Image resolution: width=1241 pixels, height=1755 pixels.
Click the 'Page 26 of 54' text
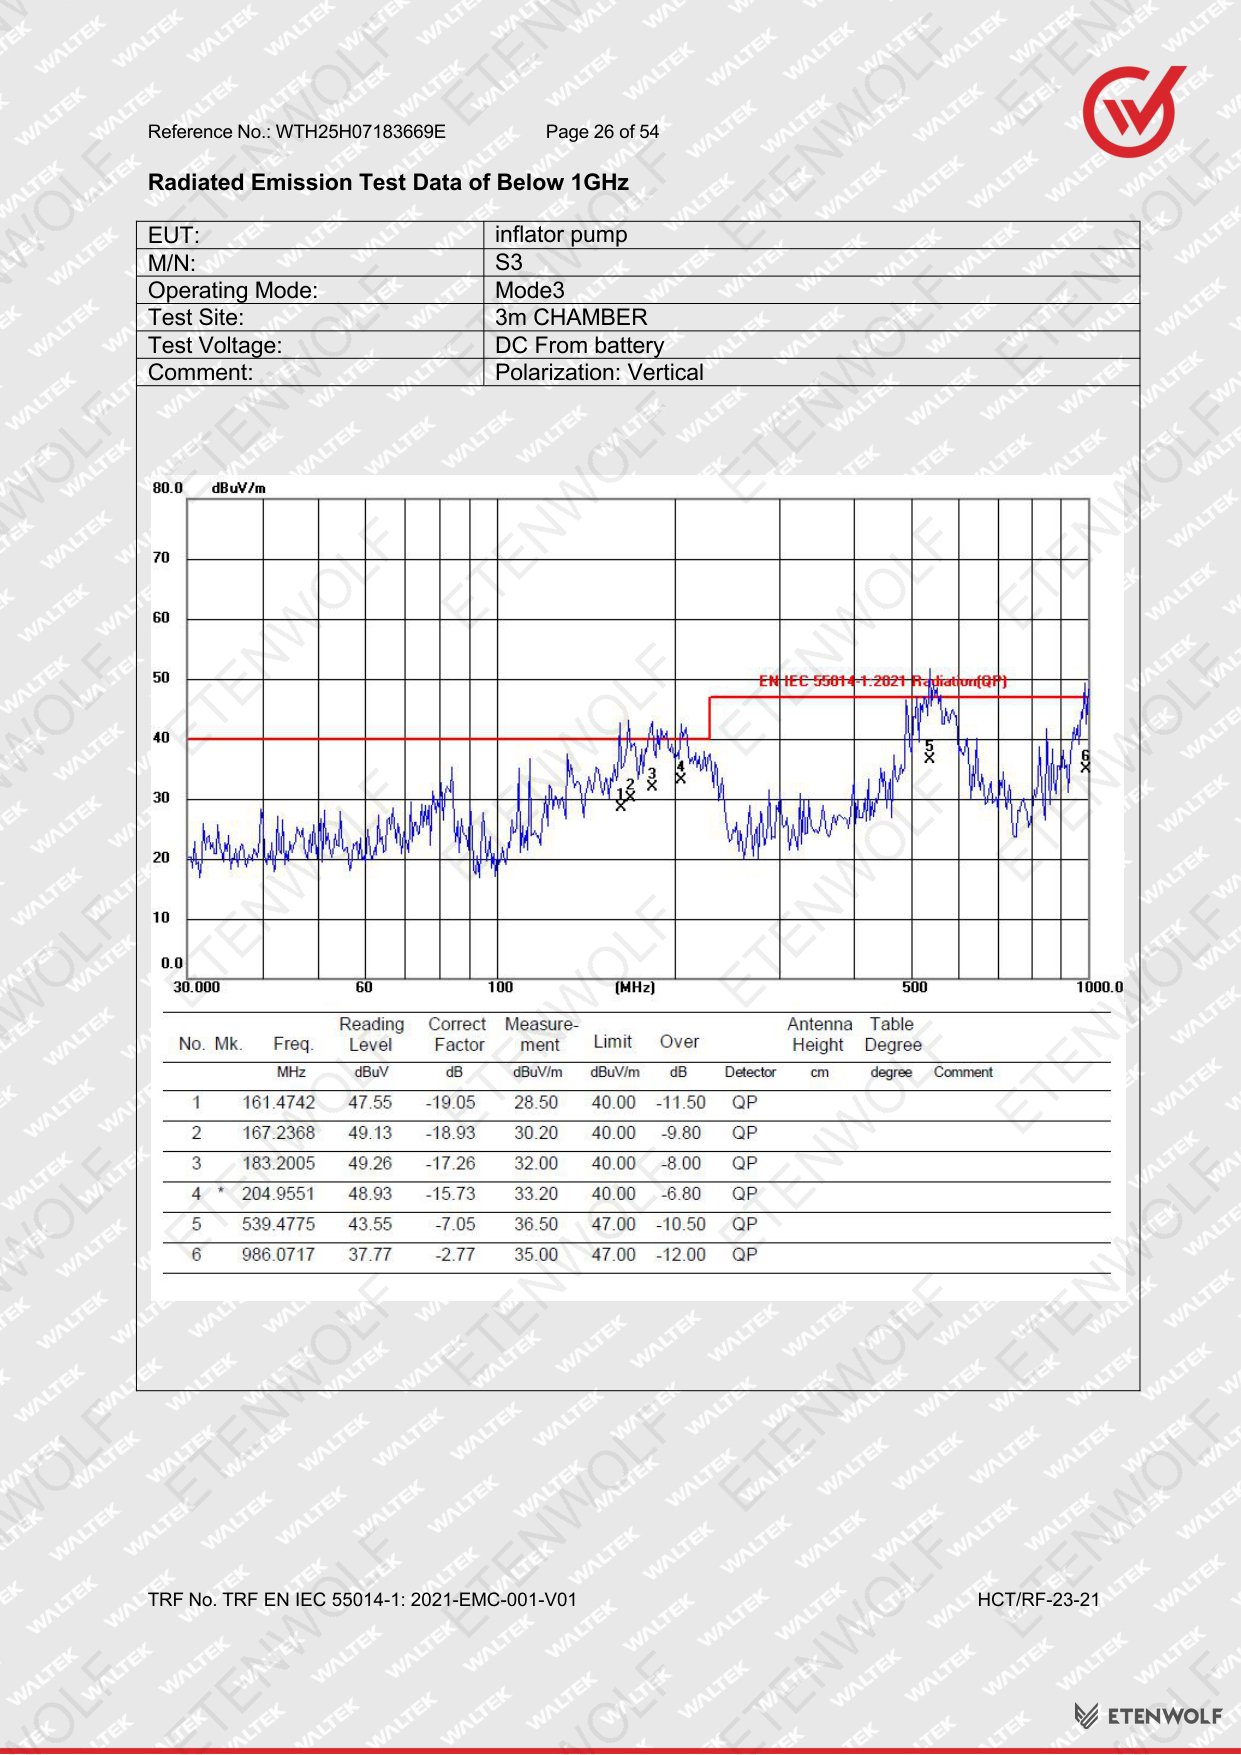coord(602,132)
